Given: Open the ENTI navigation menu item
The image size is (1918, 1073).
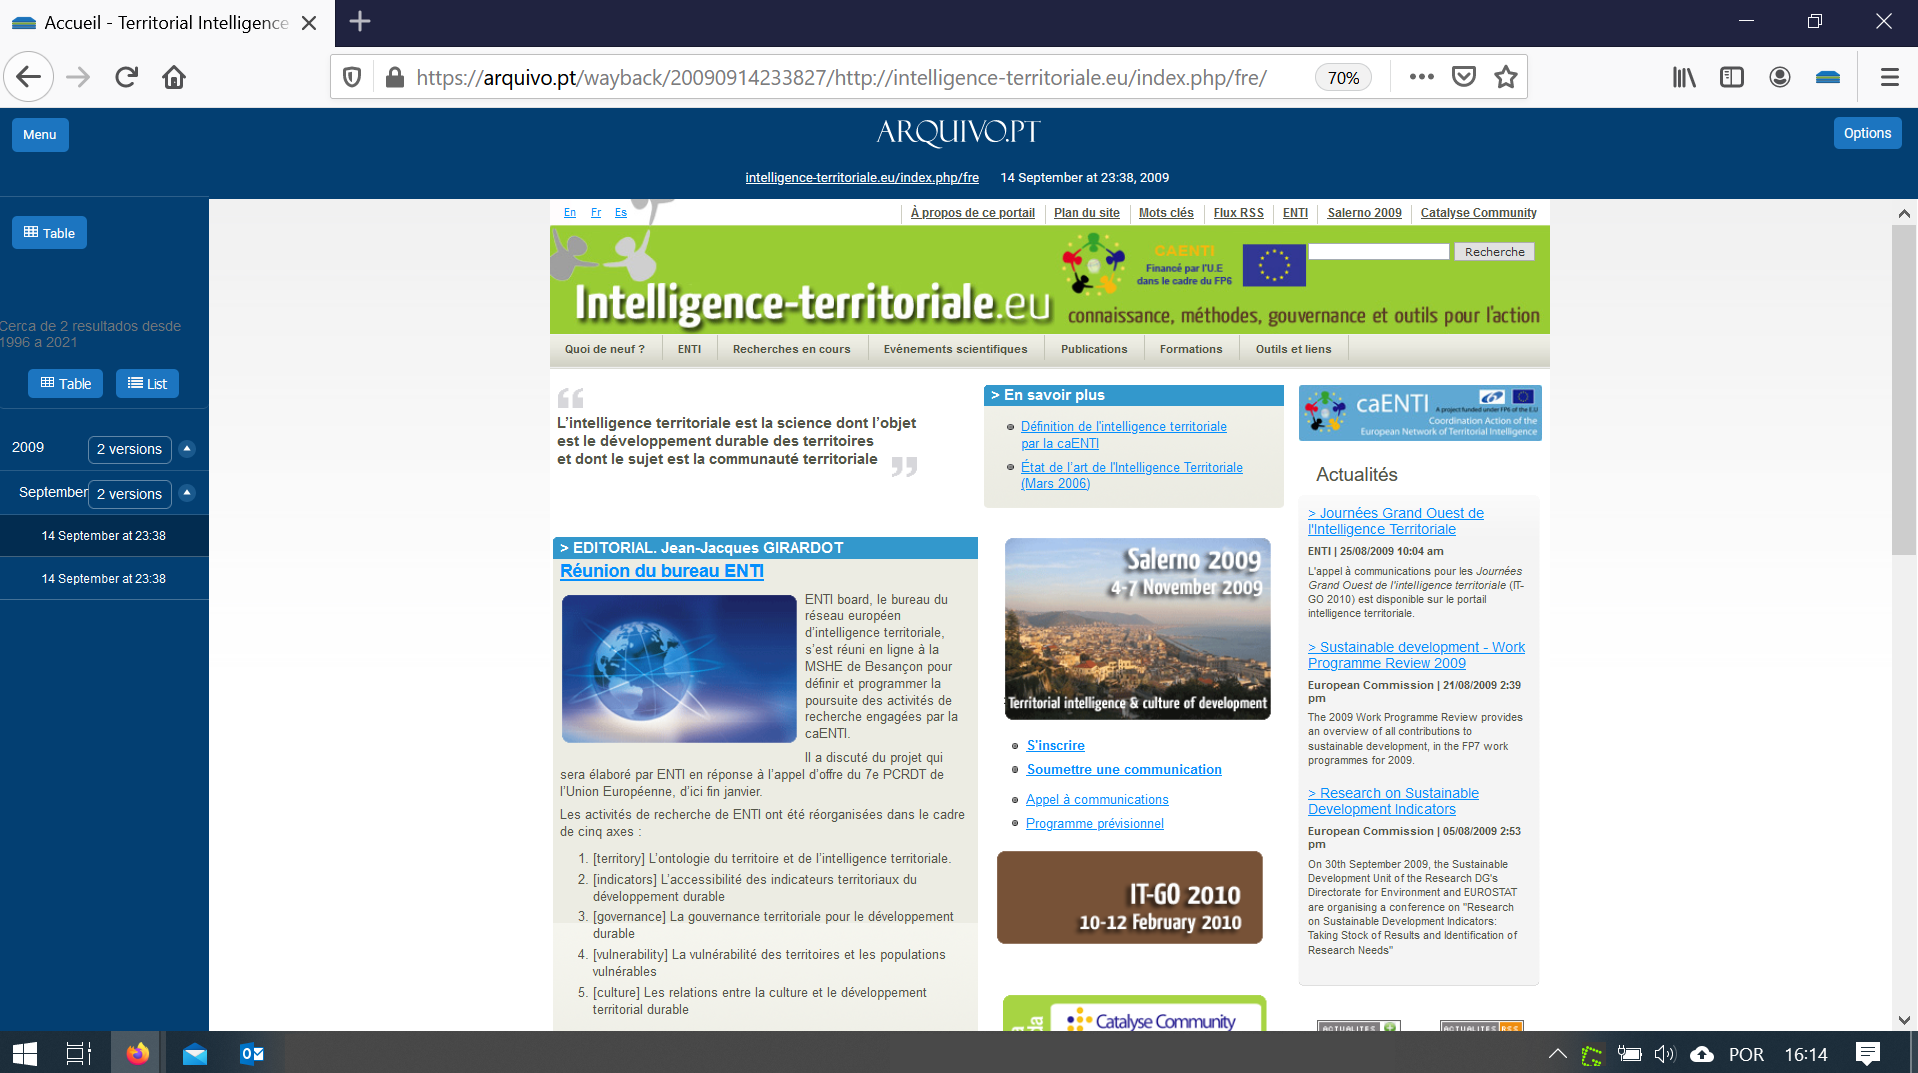Looking at the screenshot, I should (689, 349).
